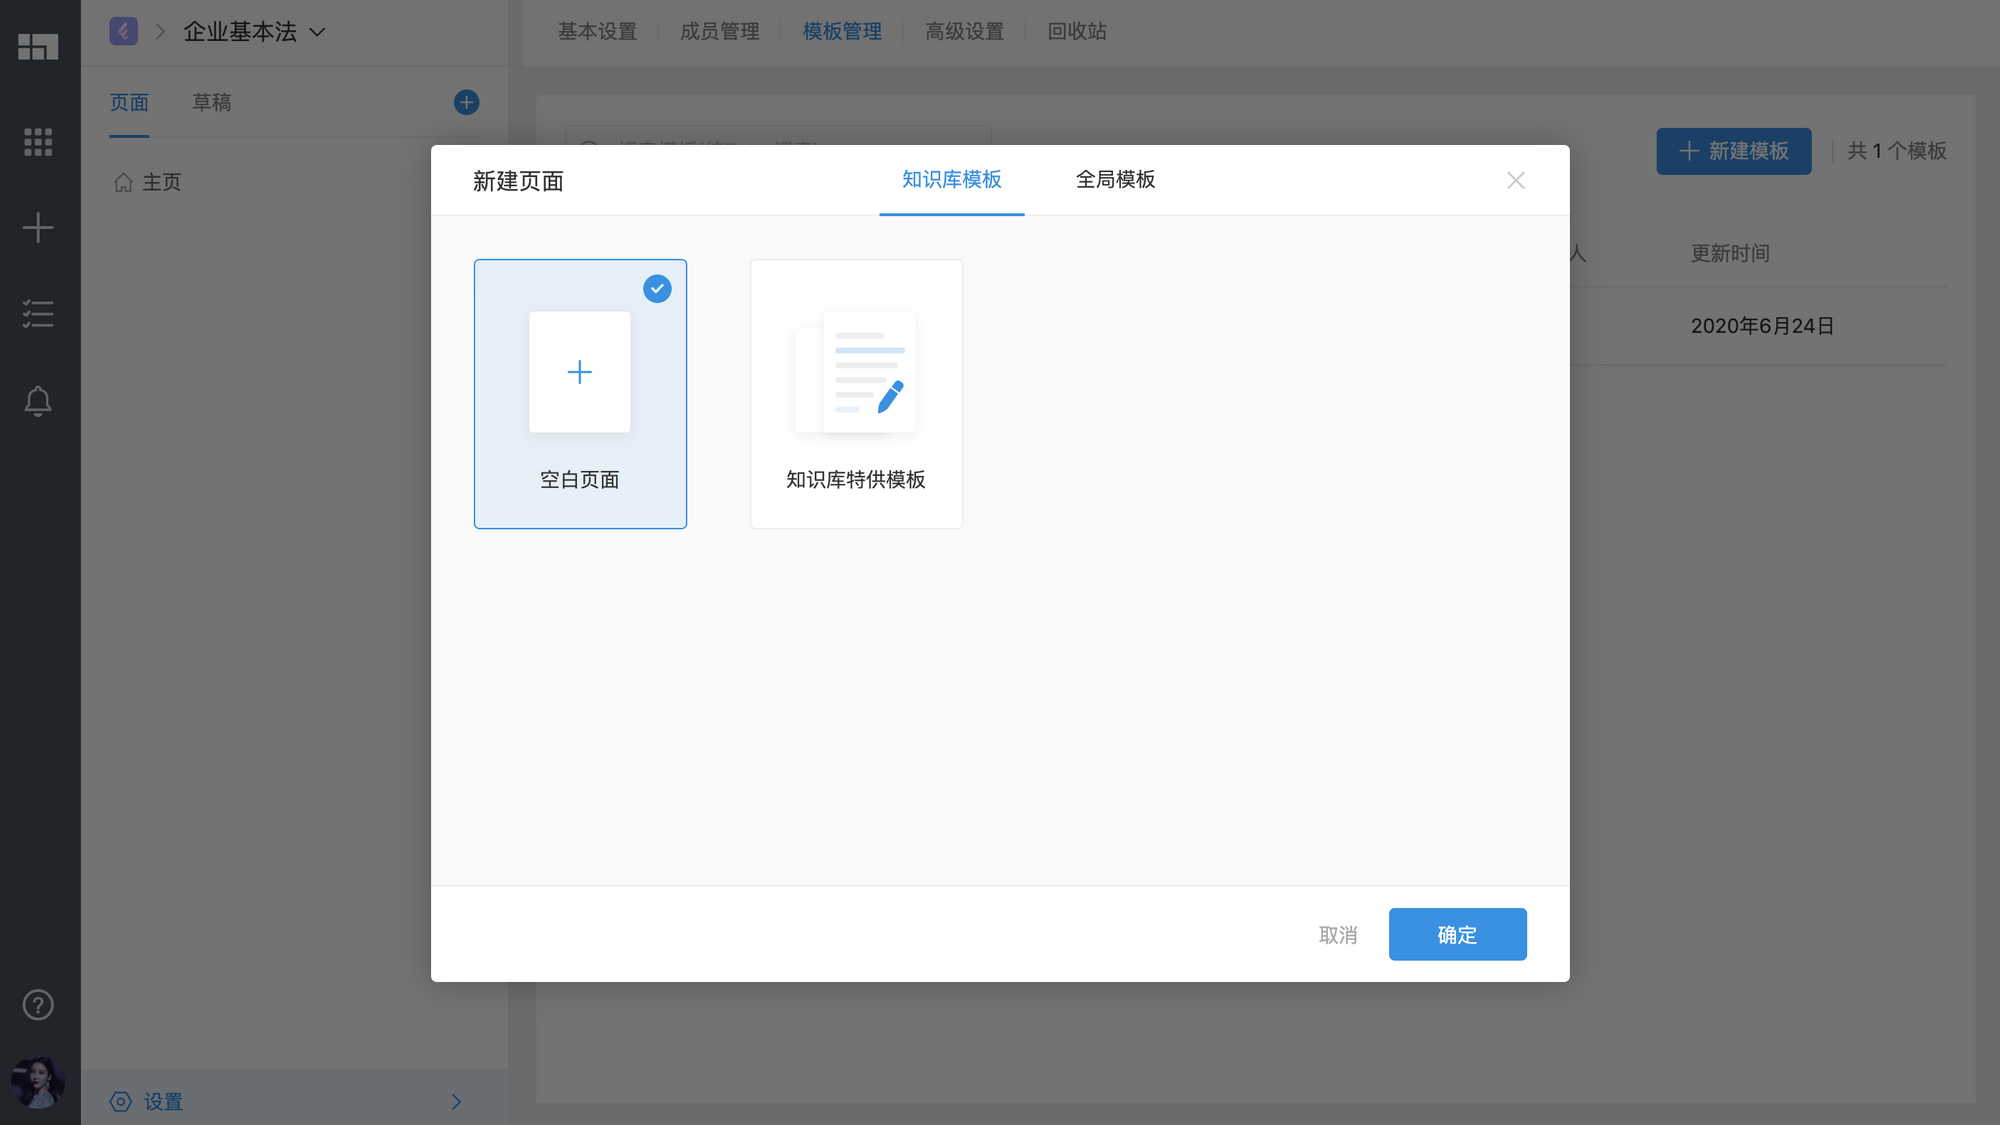Click the checkmark badge on 空白页面 card
Image resolution: width=2000 pixels, height=1125 pixels.
657,289
